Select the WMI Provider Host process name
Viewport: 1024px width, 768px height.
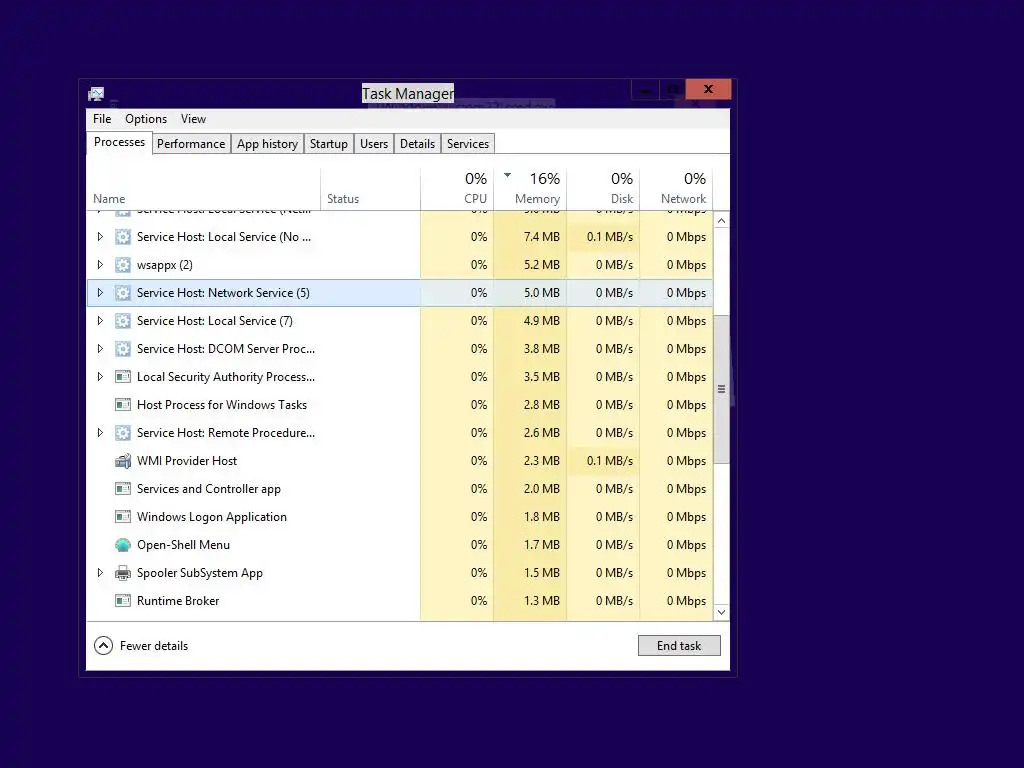pos(187,461)
